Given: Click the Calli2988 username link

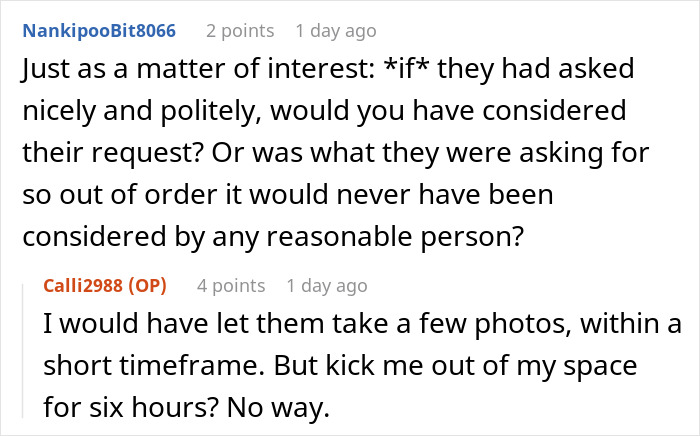Looking at the screenshot, I should [x=81, y=286].
